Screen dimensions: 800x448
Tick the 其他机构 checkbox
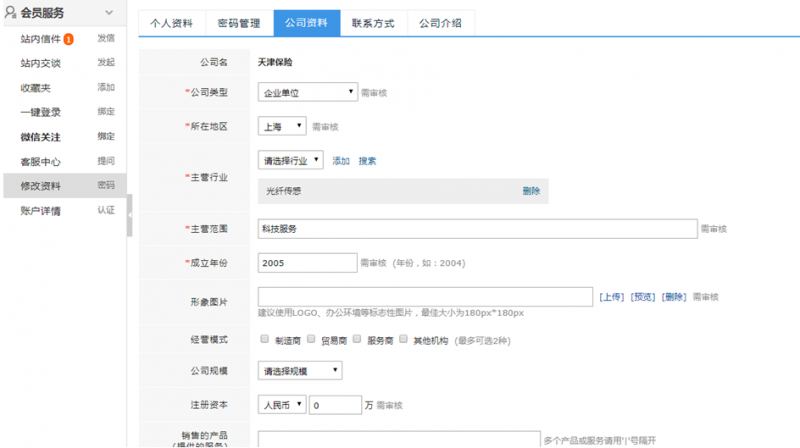(x=403, y=339)
